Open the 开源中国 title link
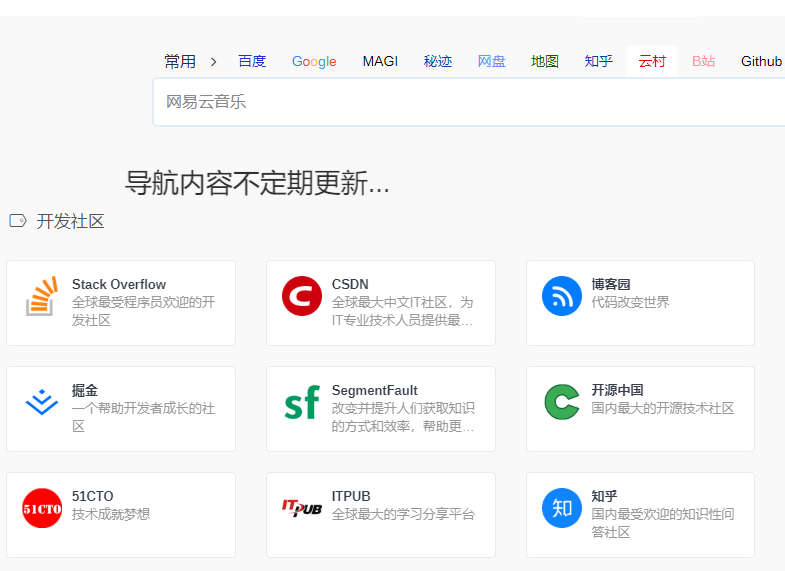 point(617,390)
